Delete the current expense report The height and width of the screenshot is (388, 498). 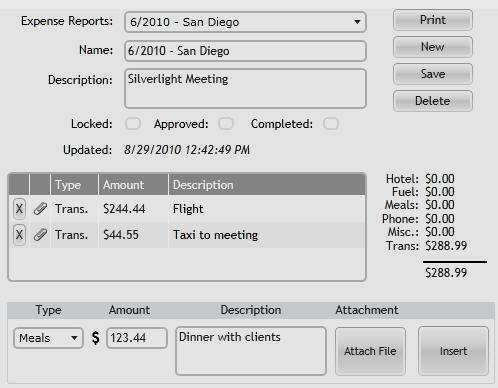(433, 101)
